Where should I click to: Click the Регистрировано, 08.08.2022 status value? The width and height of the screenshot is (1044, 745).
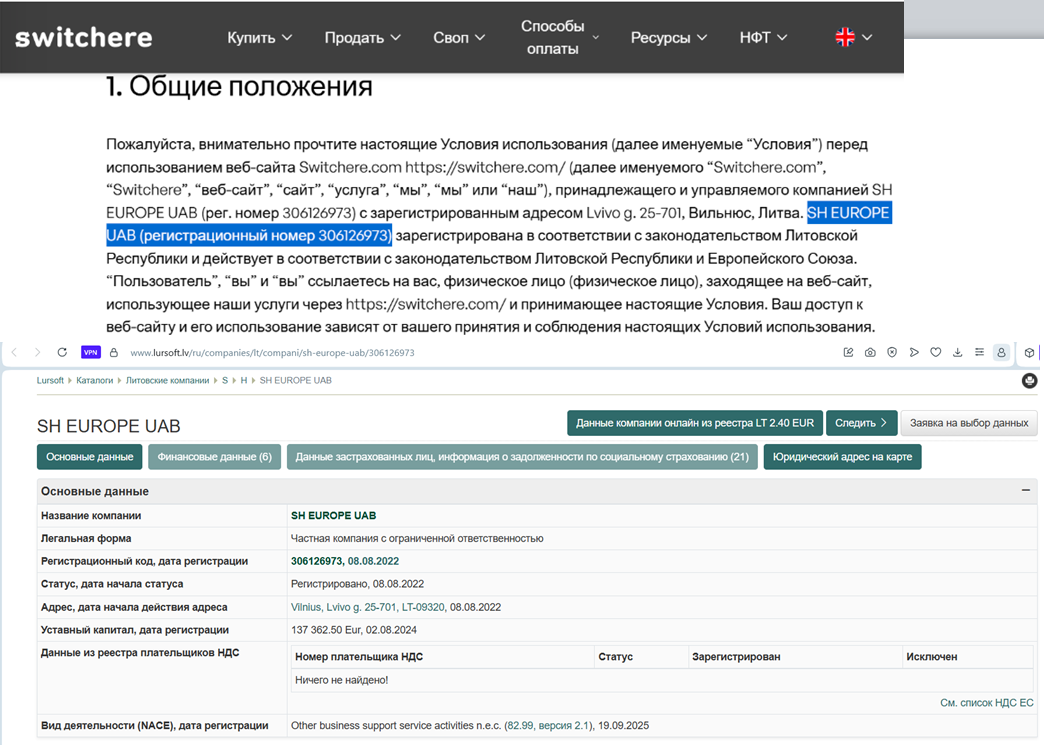point(358,584)
